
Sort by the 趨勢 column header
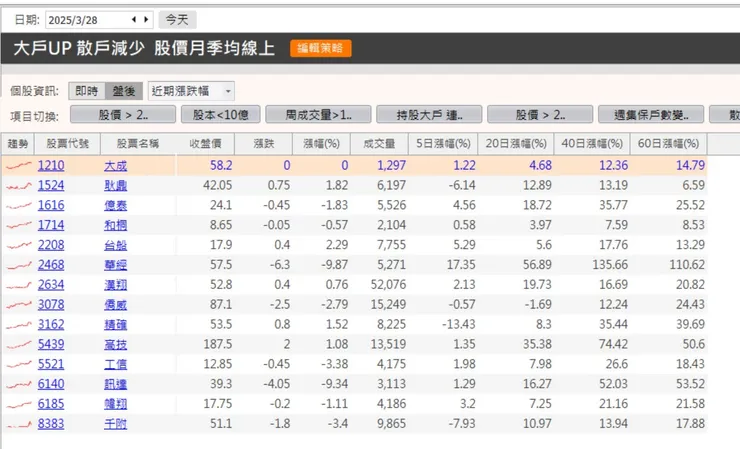[17, 144]
